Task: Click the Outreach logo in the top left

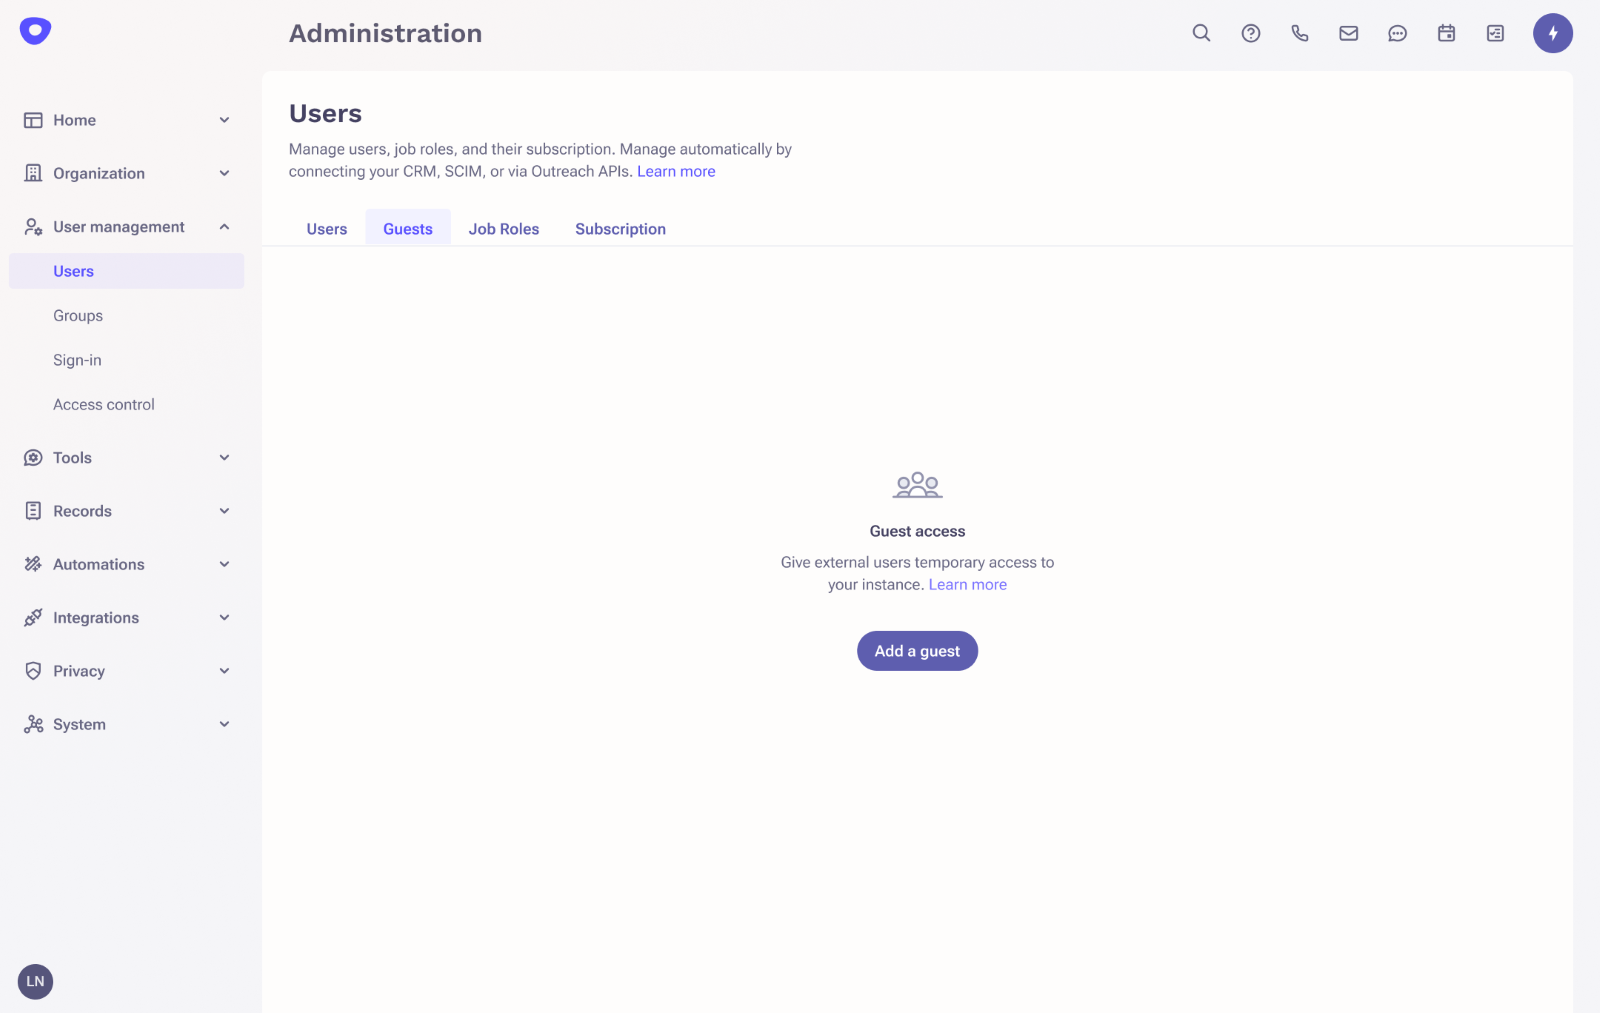Action: 35,30
